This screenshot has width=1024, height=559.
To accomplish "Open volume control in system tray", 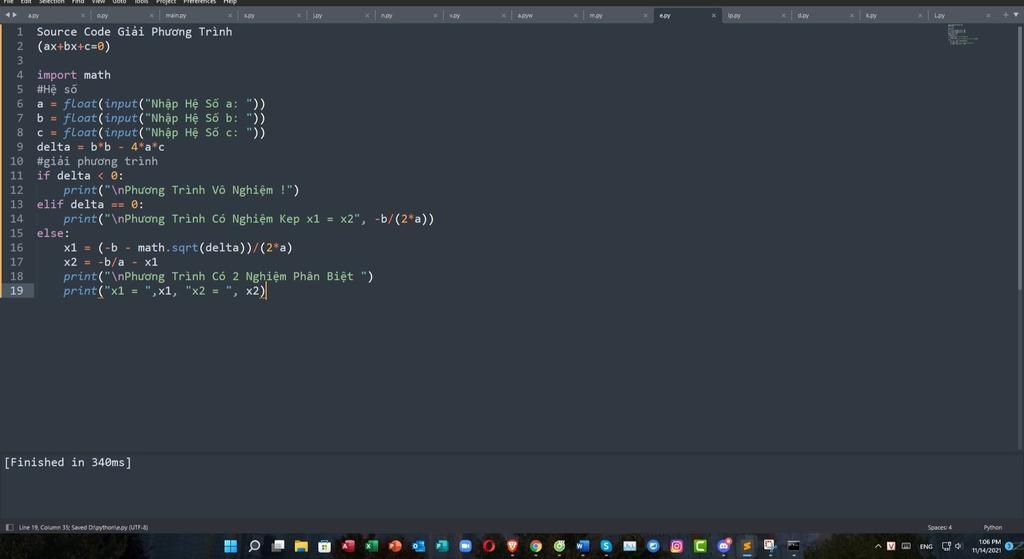I will click(958, 546).
